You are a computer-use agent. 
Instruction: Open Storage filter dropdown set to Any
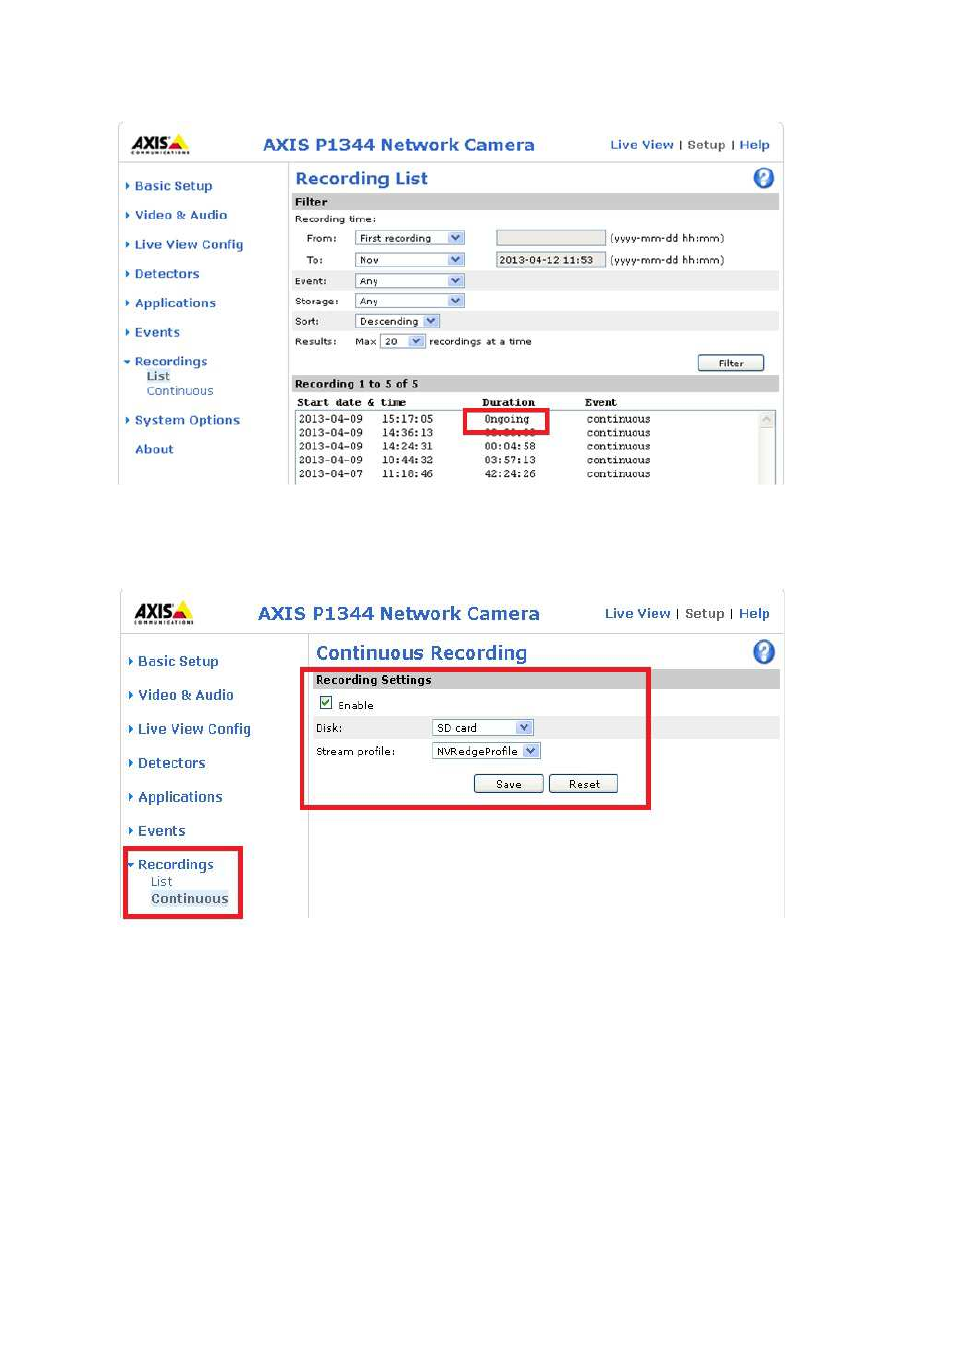click(x=410, y=301)
